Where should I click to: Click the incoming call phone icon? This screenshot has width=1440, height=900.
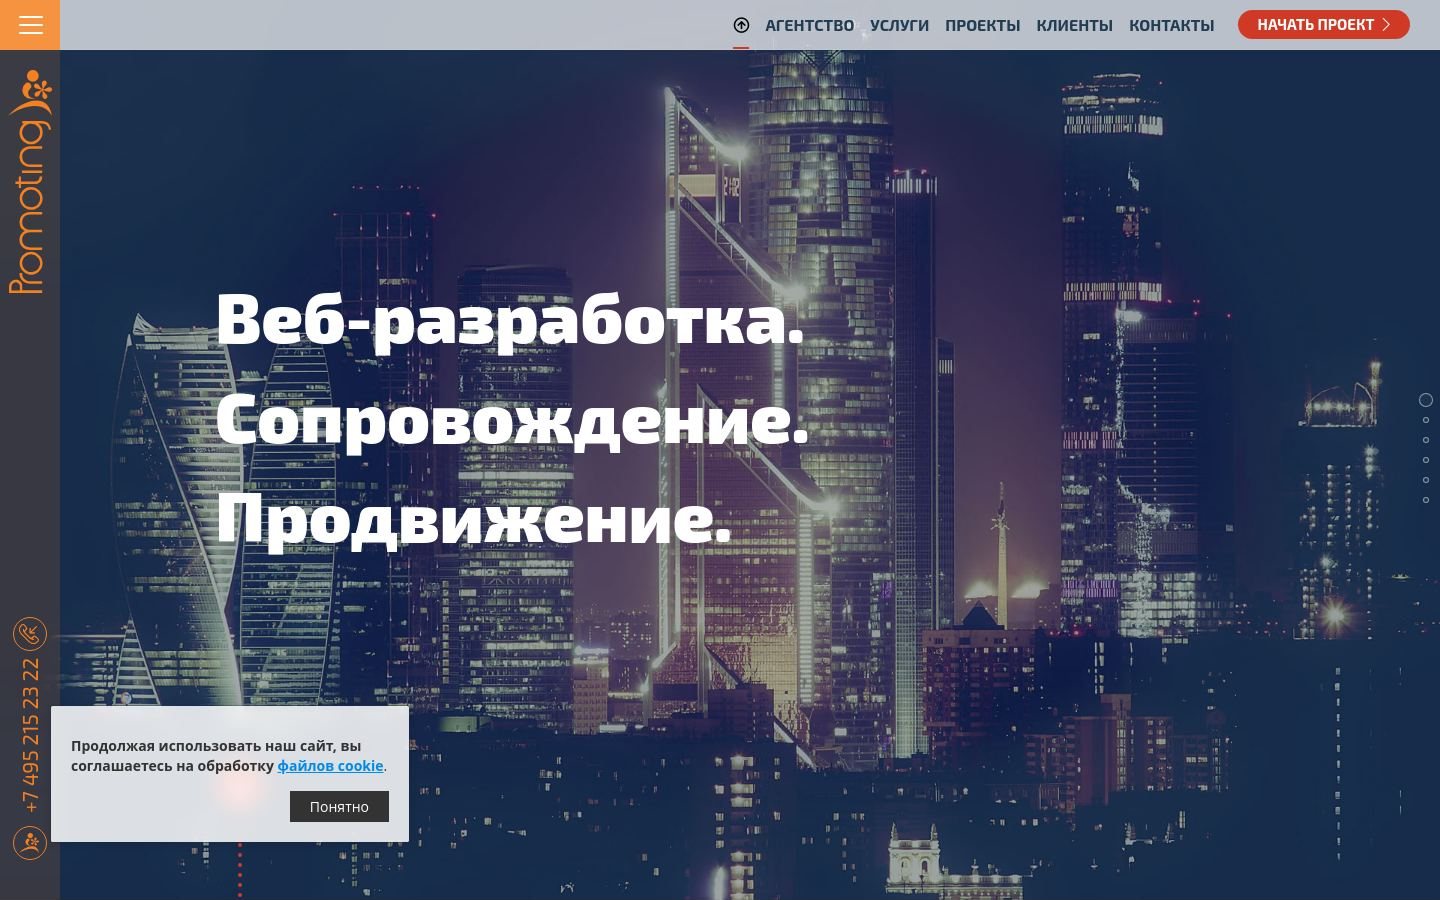[30, 634]
